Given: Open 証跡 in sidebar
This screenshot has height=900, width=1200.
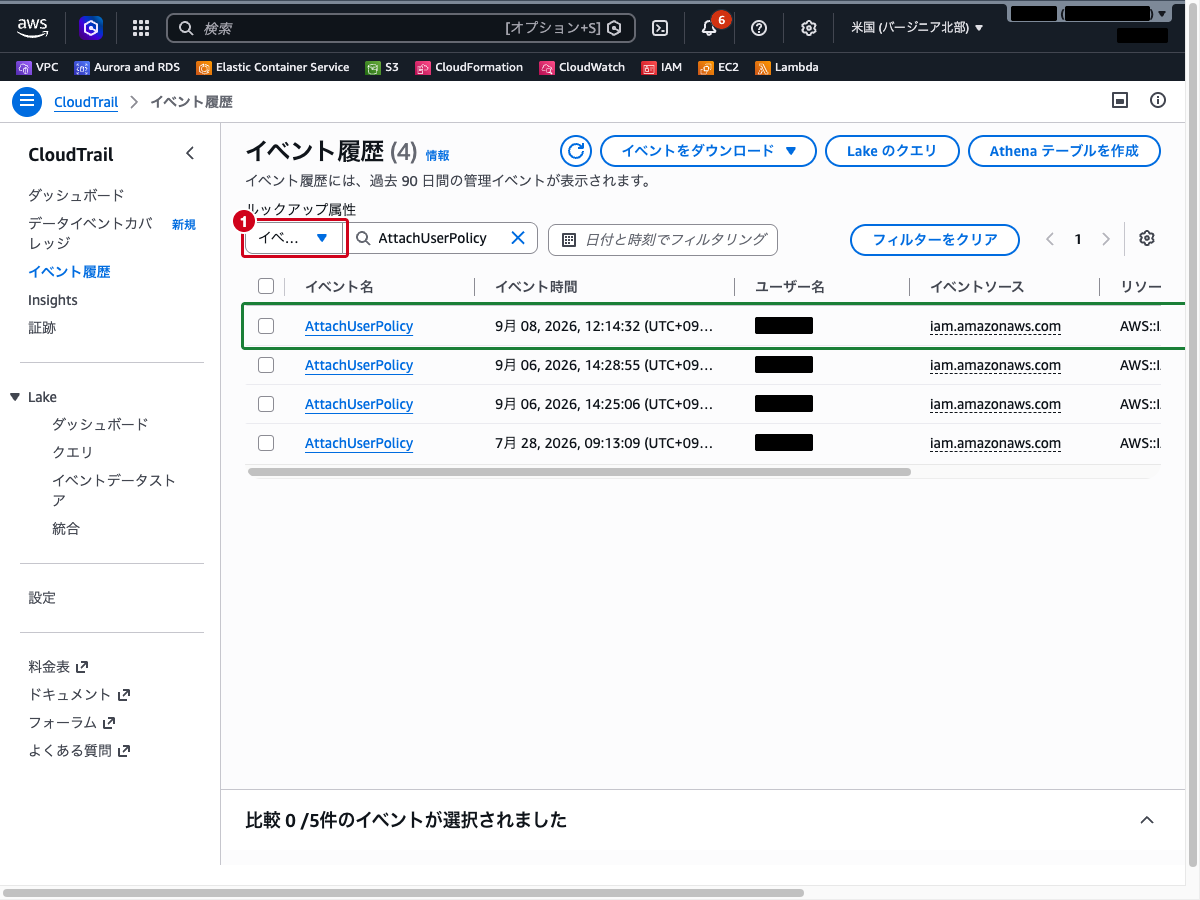Looking at the screenshot, I should click(x=42, y=328).
